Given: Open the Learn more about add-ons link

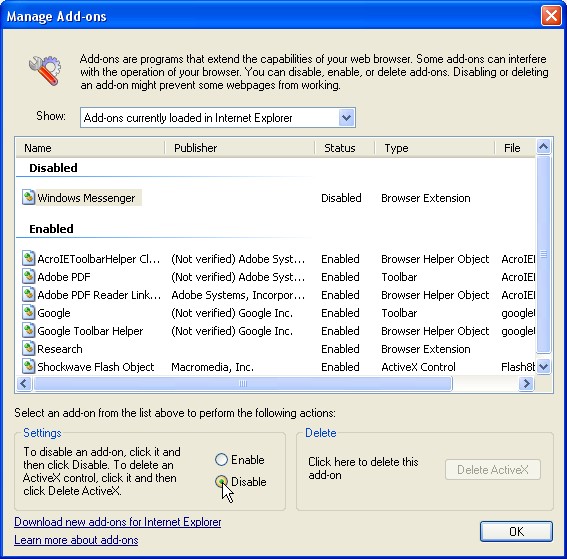Looking at the screenshot, I should point(76,540).
